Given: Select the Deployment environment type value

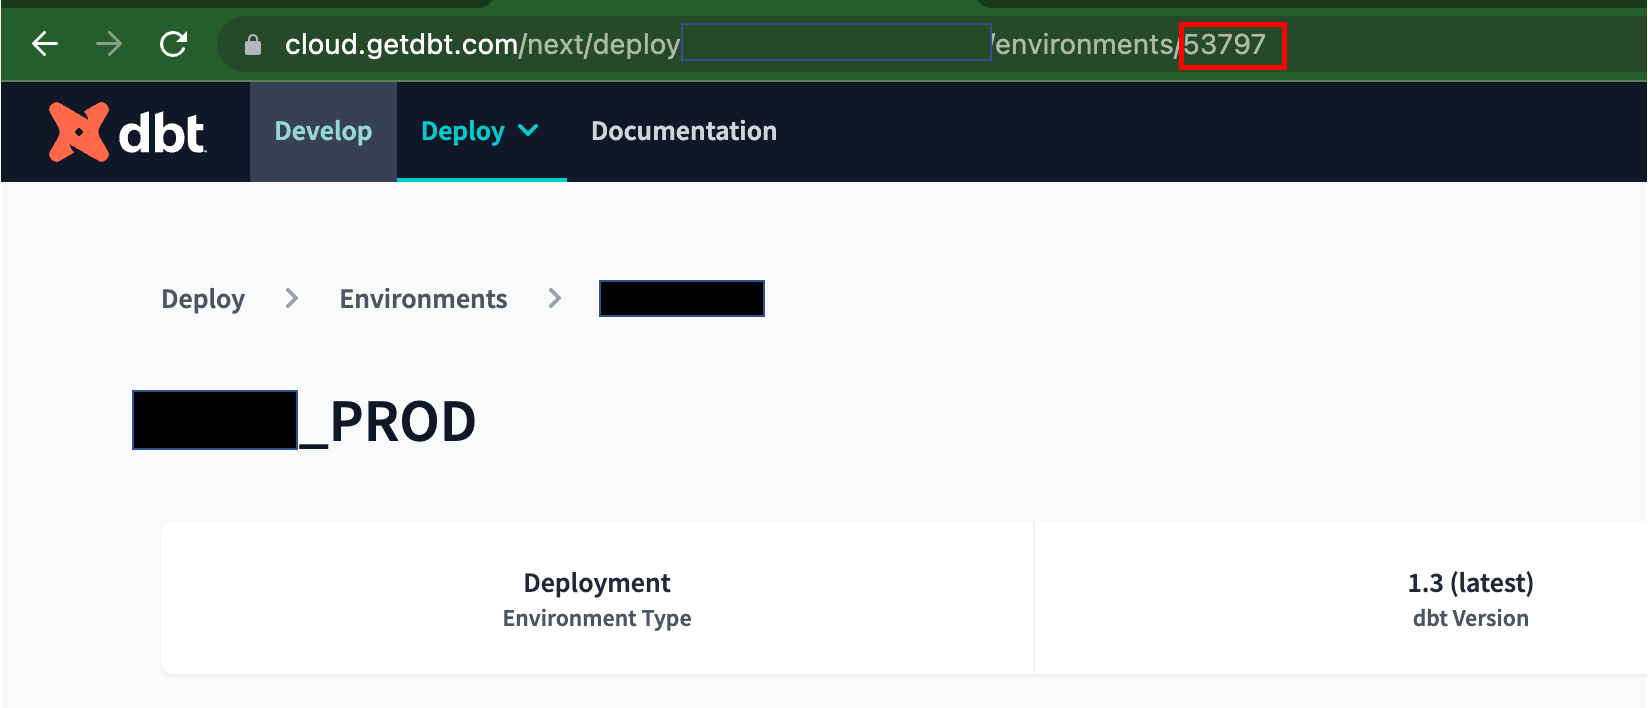Looking at the screenshot, I should click(597, 583).
